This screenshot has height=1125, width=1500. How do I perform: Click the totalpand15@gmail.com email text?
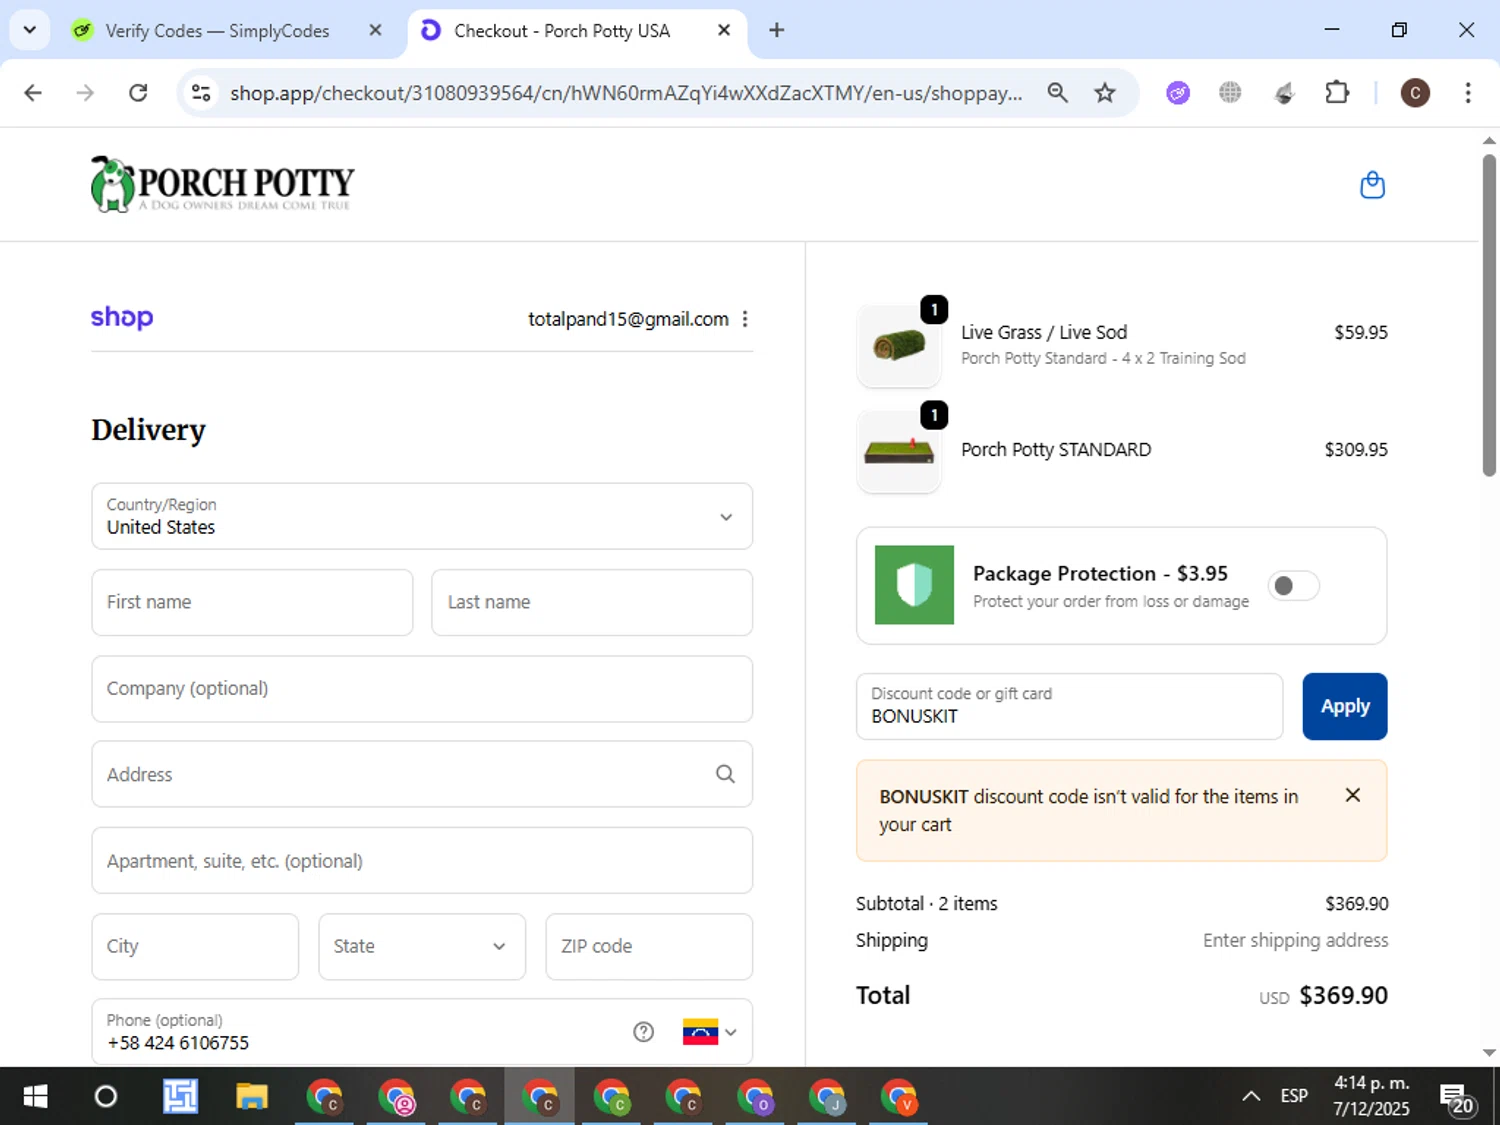pos(628,319)
